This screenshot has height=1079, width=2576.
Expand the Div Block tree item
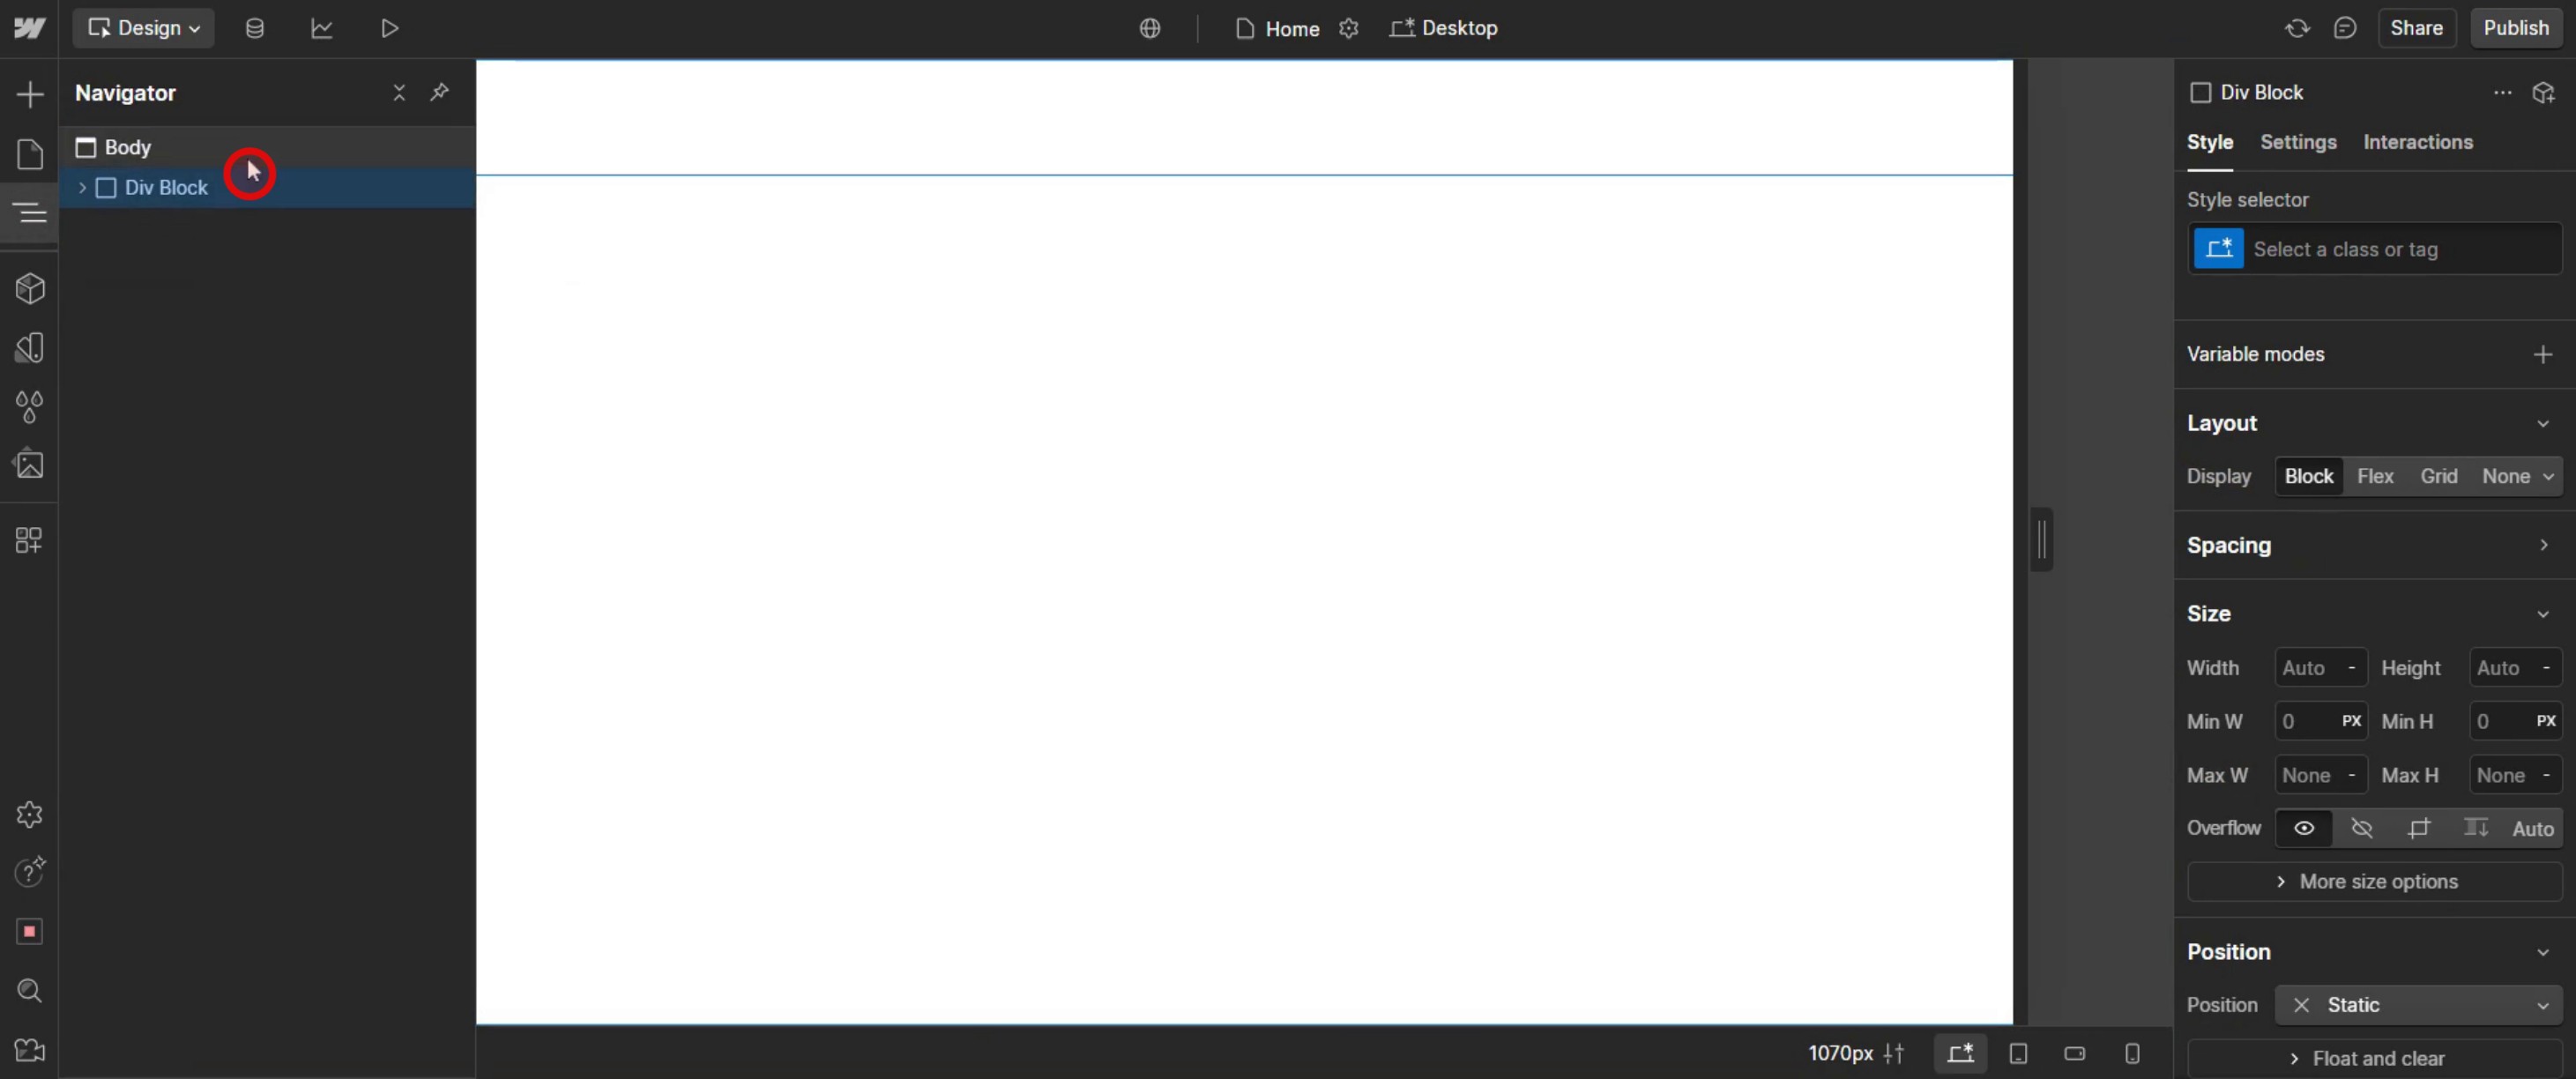click(82, 188)
